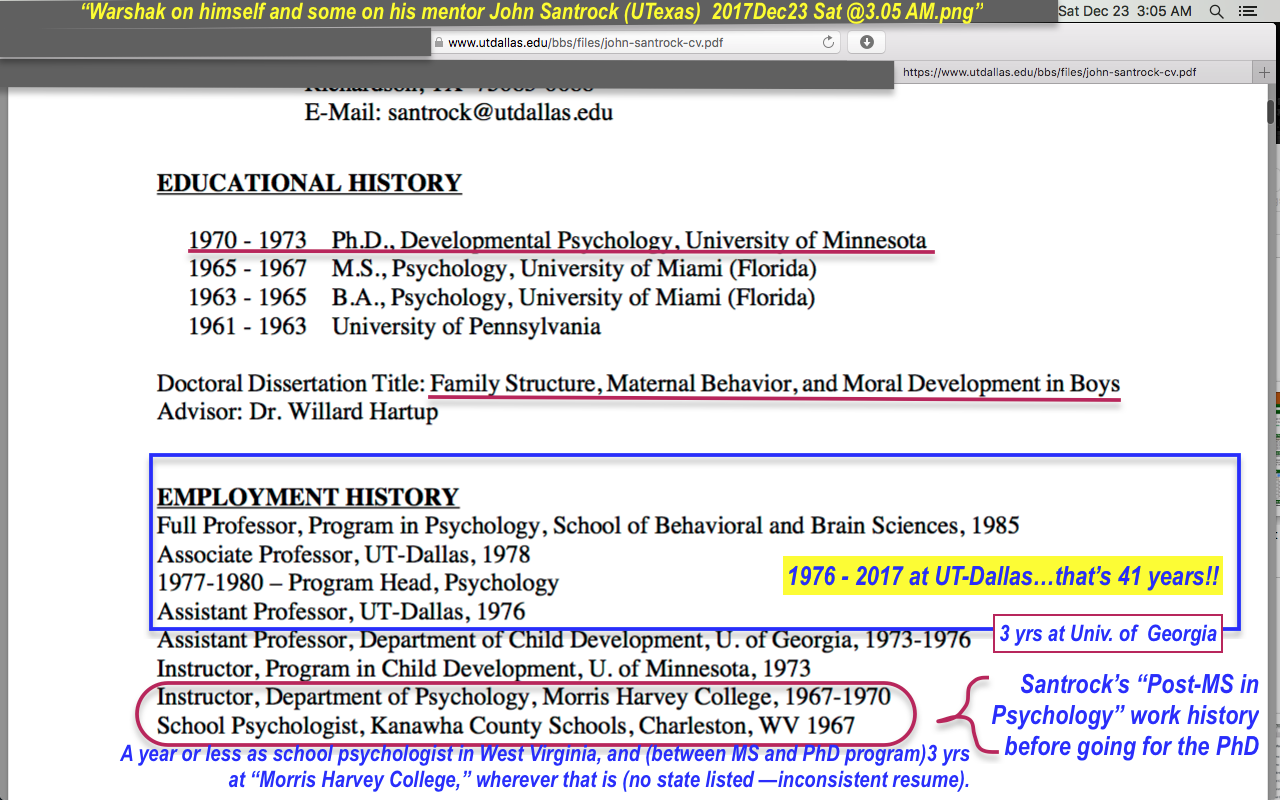Image resolution: width=1280 pixels, height=800 pixels.
Task: Click the Sat Dec 23 3:05 AM clock
Action: click(x=1124, y=11)
